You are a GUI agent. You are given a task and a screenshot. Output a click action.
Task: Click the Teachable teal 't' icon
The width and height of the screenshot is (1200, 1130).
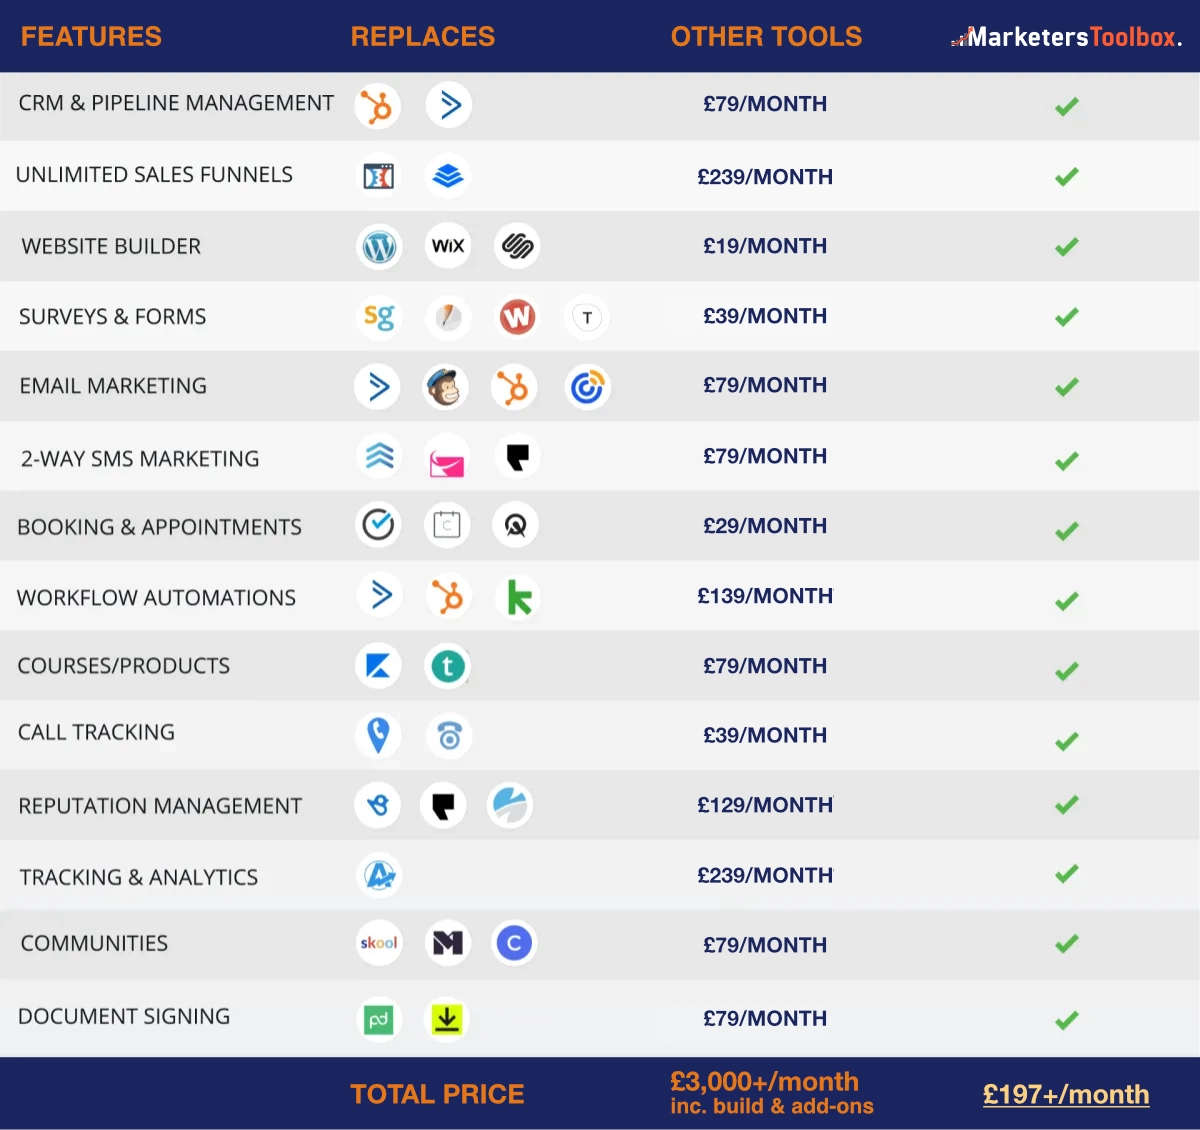click(x=448, y=666)
